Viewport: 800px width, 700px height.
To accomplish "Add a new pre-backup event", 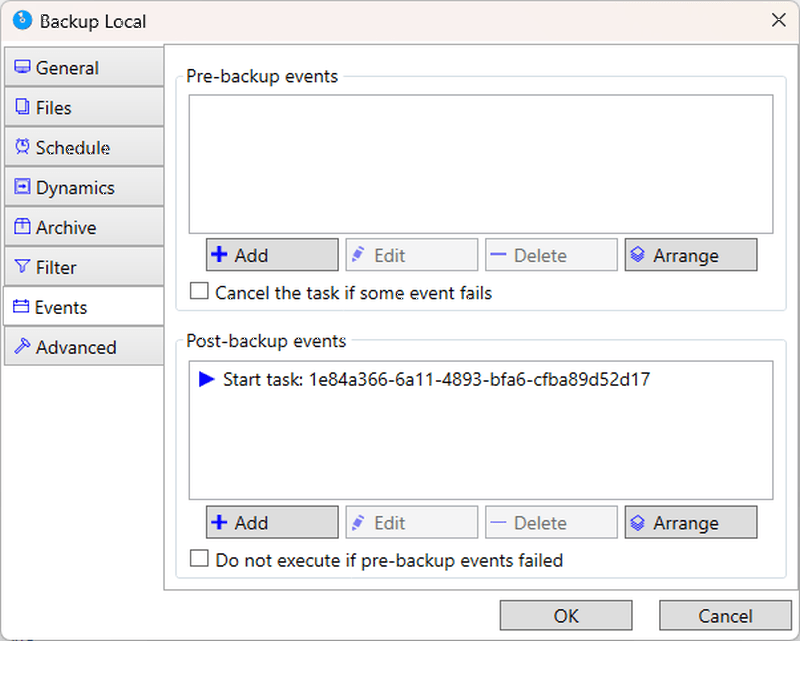I will coord(272,255).
